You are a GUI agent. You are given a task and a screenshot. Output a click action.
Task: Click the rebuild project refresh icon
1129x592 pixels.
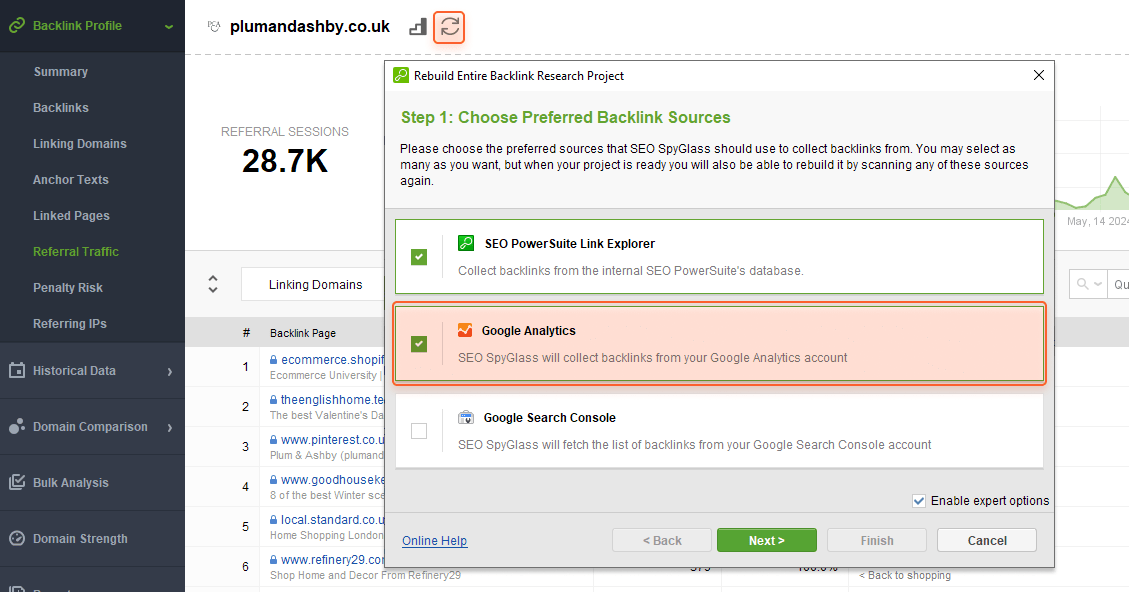[449, 27]
